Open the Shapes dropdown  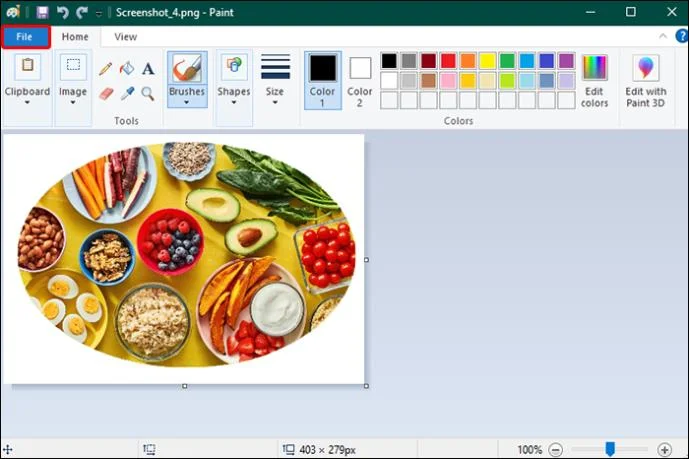[234, 80]
